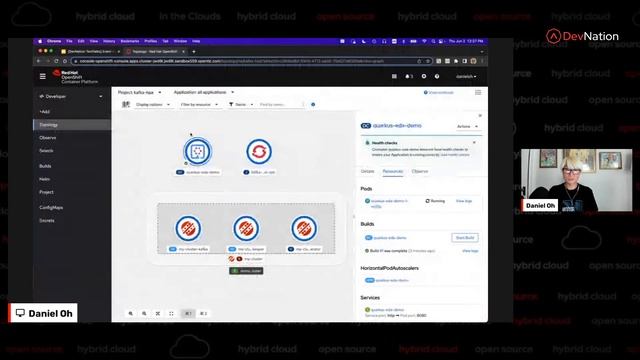Switch to list view icon at top right

[478, 93]
